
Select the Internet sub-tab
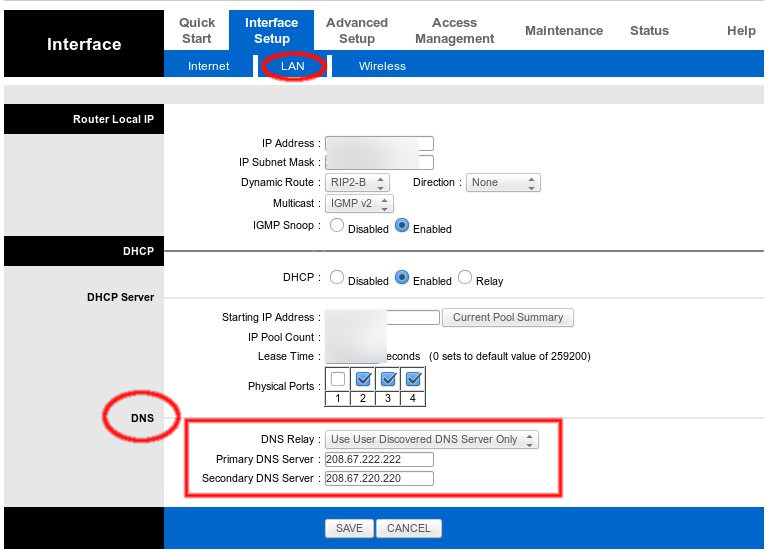[208, 66]
